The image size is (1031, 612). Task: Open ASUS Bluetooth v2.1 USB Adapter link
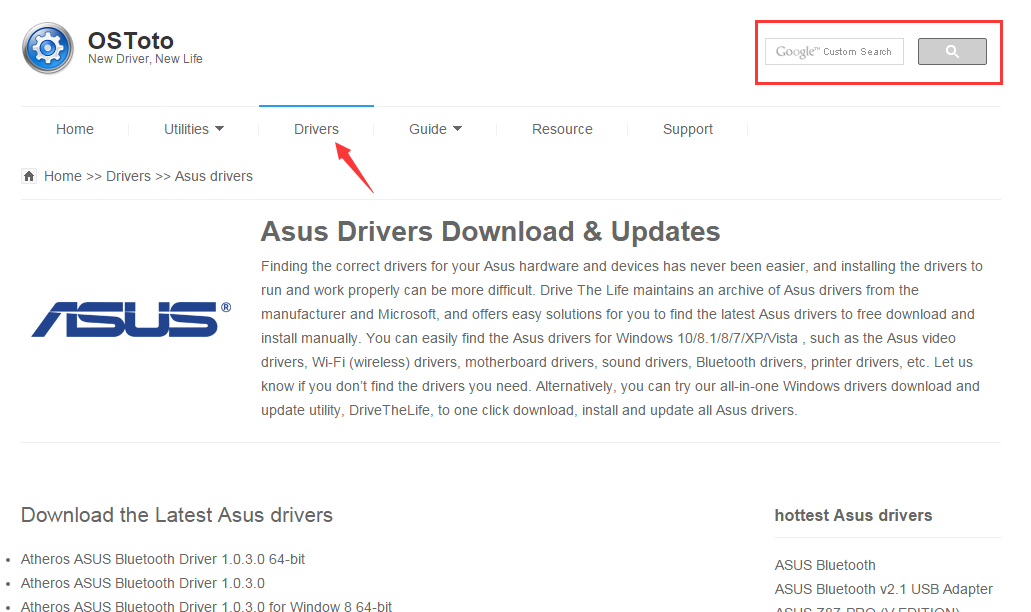click(884, 589)
